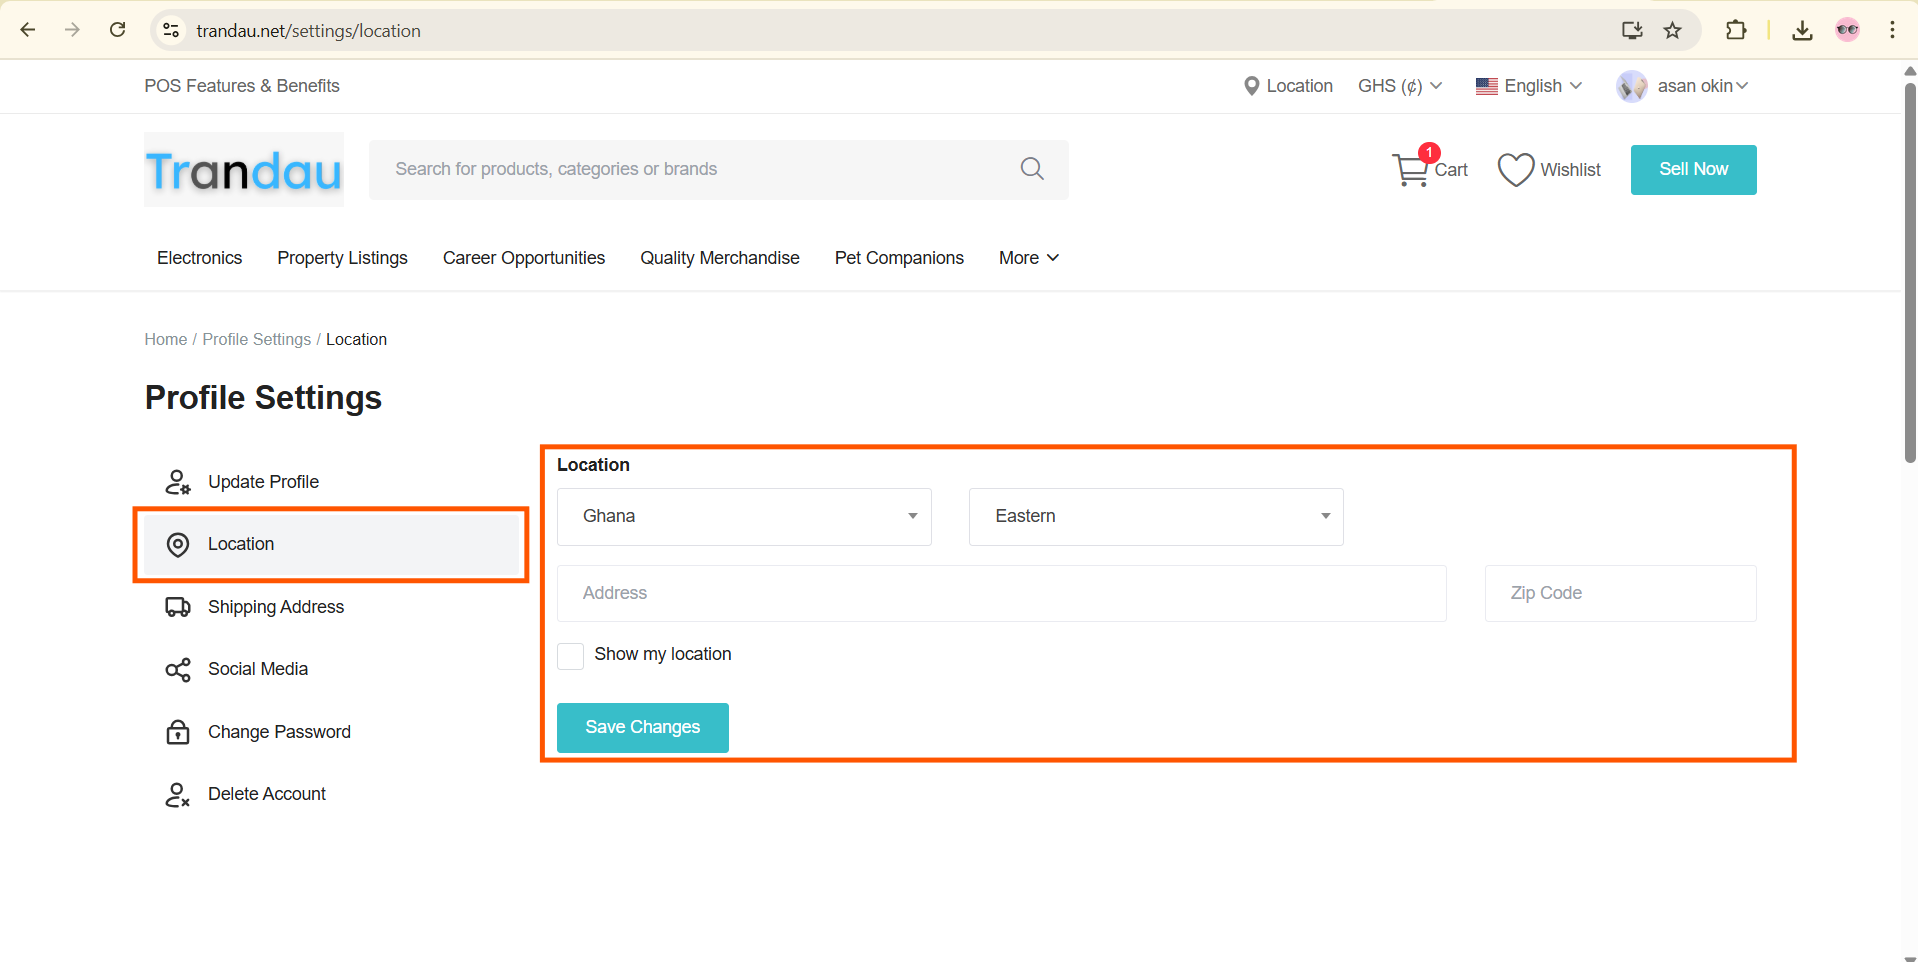This screenshot has width=1918, height=962.
Task: Bookmark this page with star icon
Action: (1672, 30)
